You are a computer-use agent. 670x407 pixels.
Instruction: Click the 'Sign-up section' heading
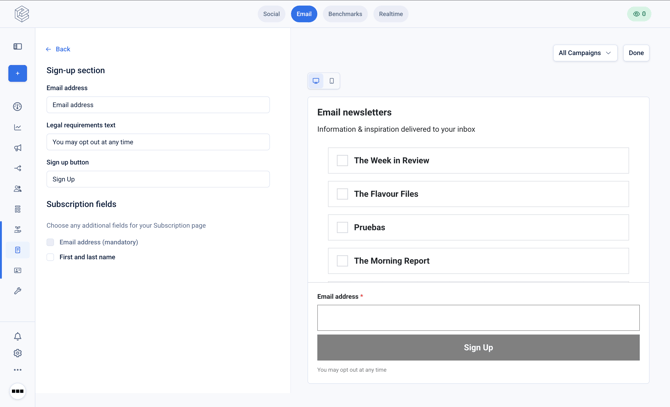click(x=76, y=70)
